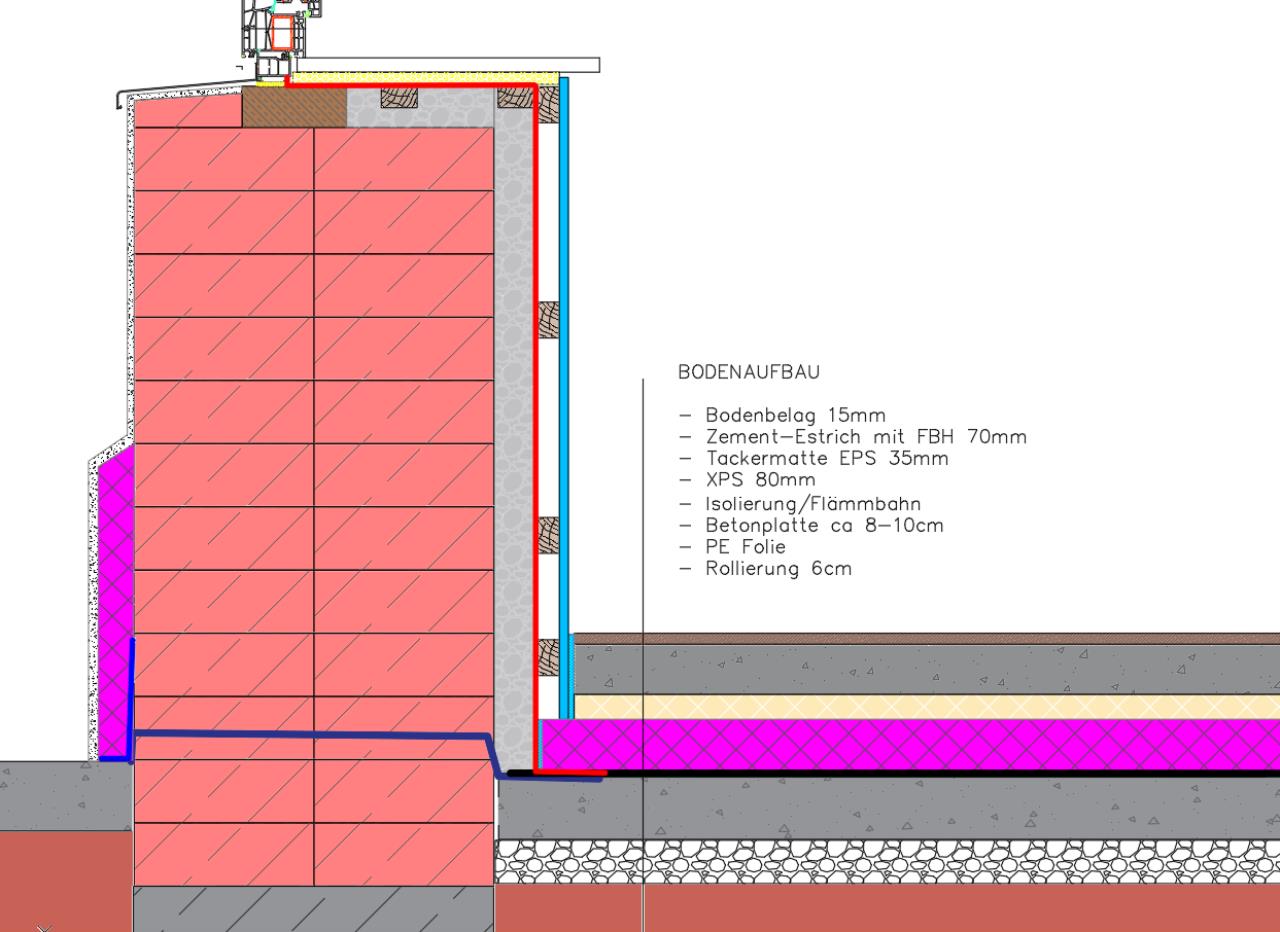1280x932 pixels.
Task: Select the magenta XPS floor insulation layer
Action: pyautogui.click(x=900, y=744)
